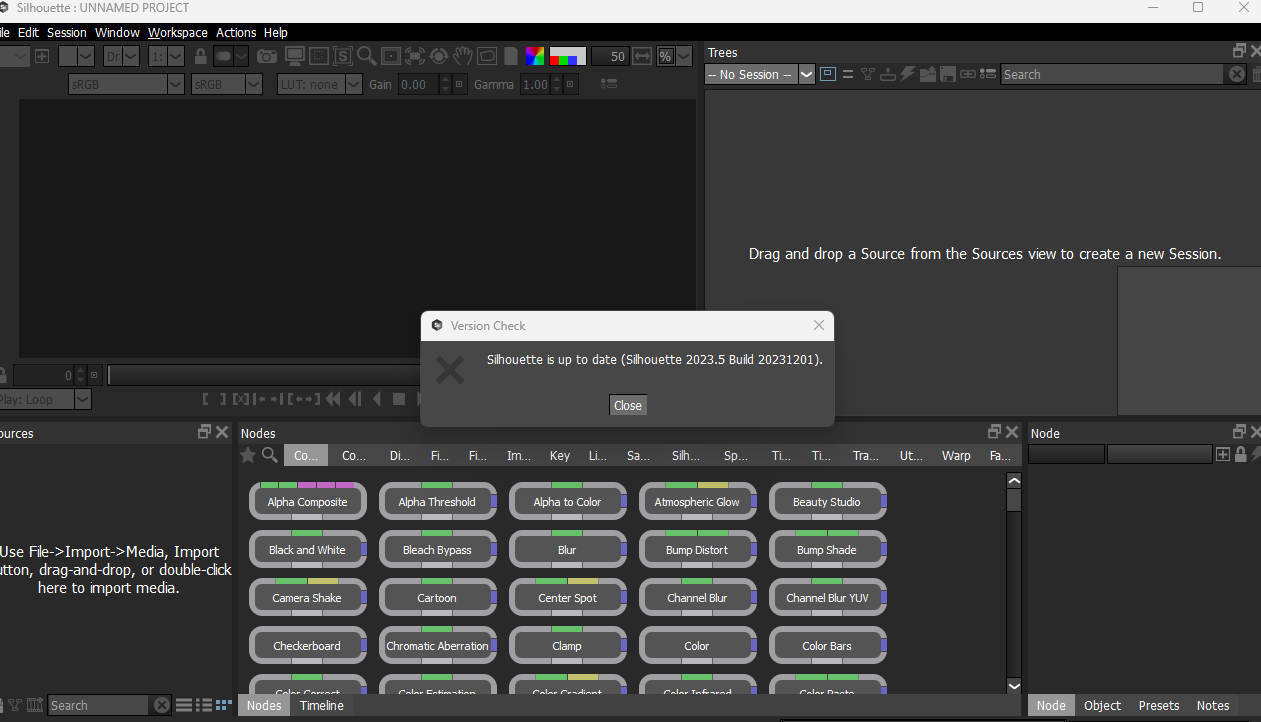Click the viewer options list icon after Gamma
This screenshot has width=1261, height=722.
click(x=608, y=85)
